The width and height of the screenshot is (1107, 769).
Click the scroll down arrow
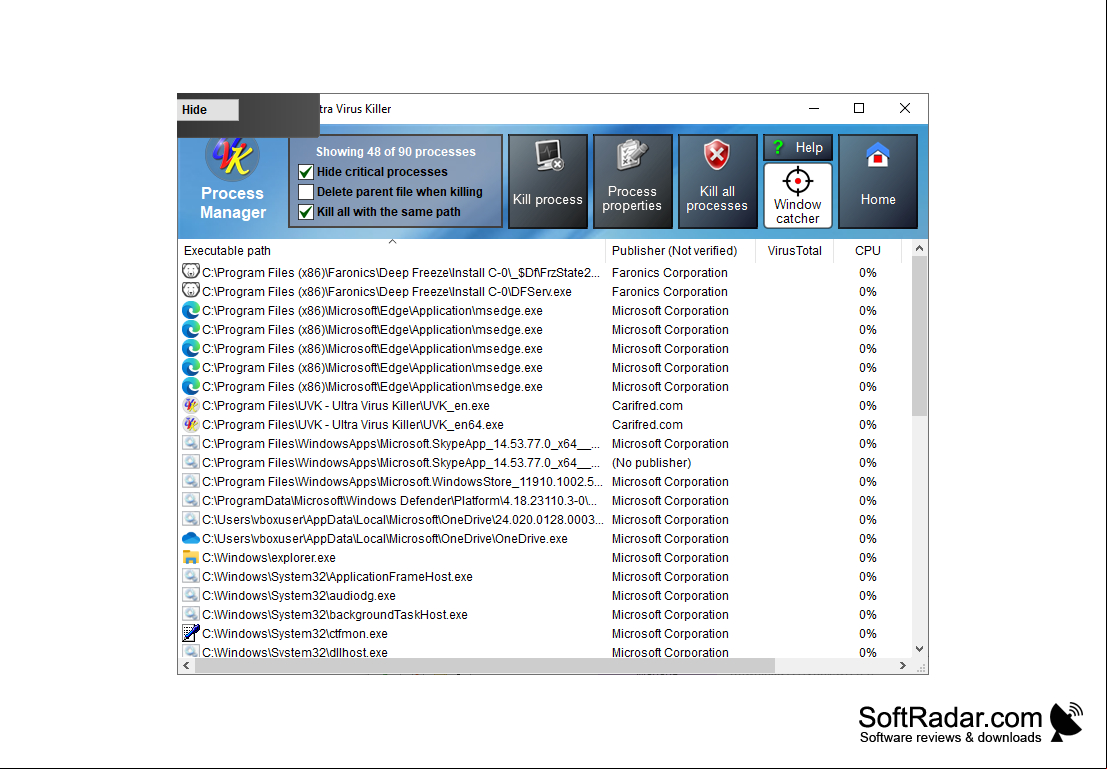[x=918, y=649]
